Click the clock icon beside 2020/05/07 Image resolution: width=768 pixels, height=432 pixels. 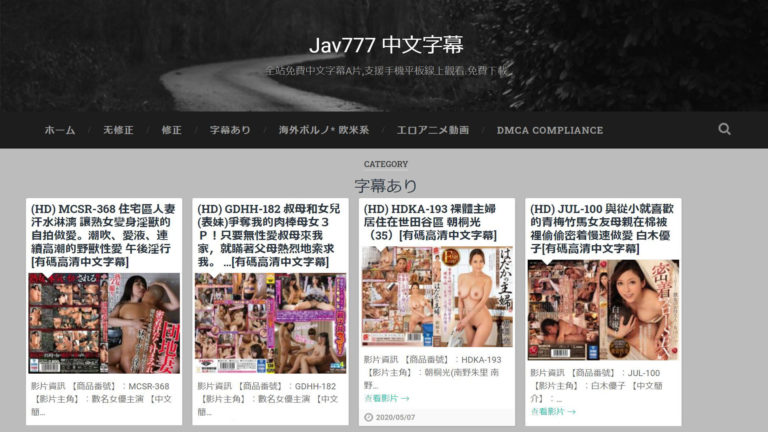point(367,417)
